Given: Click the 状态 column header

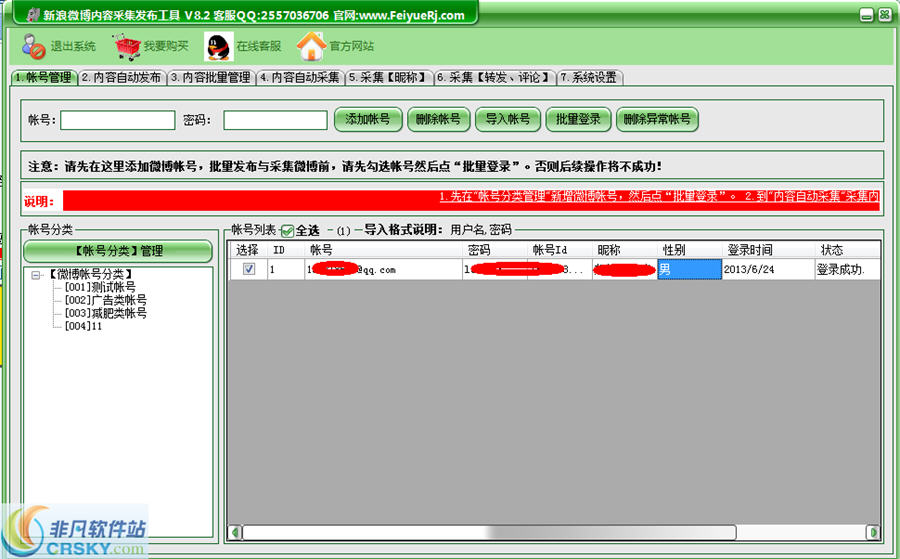Looking at the screenshot, I should [x=847, y=250].
